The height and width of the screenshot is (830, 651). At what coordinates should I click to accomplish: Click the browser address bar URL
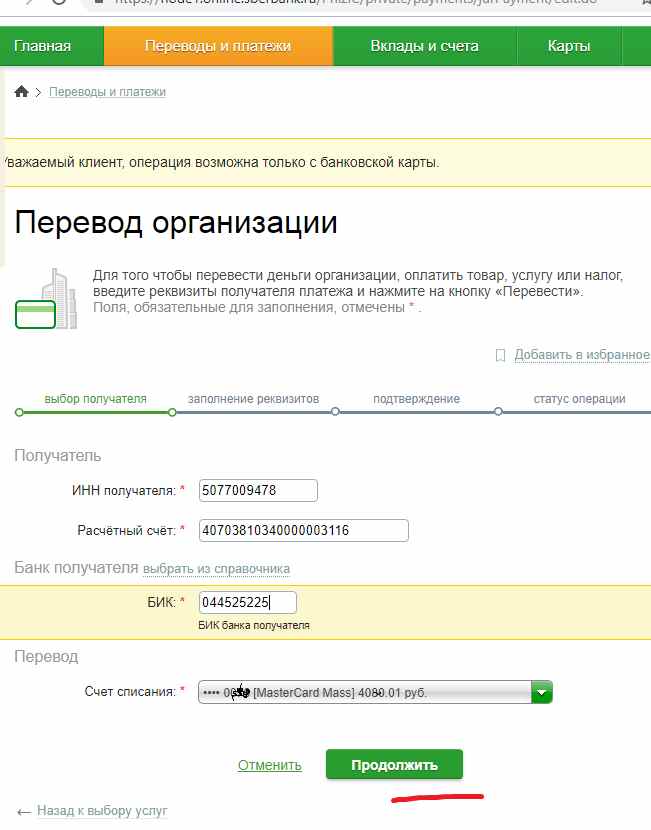[x=355, y=3]
